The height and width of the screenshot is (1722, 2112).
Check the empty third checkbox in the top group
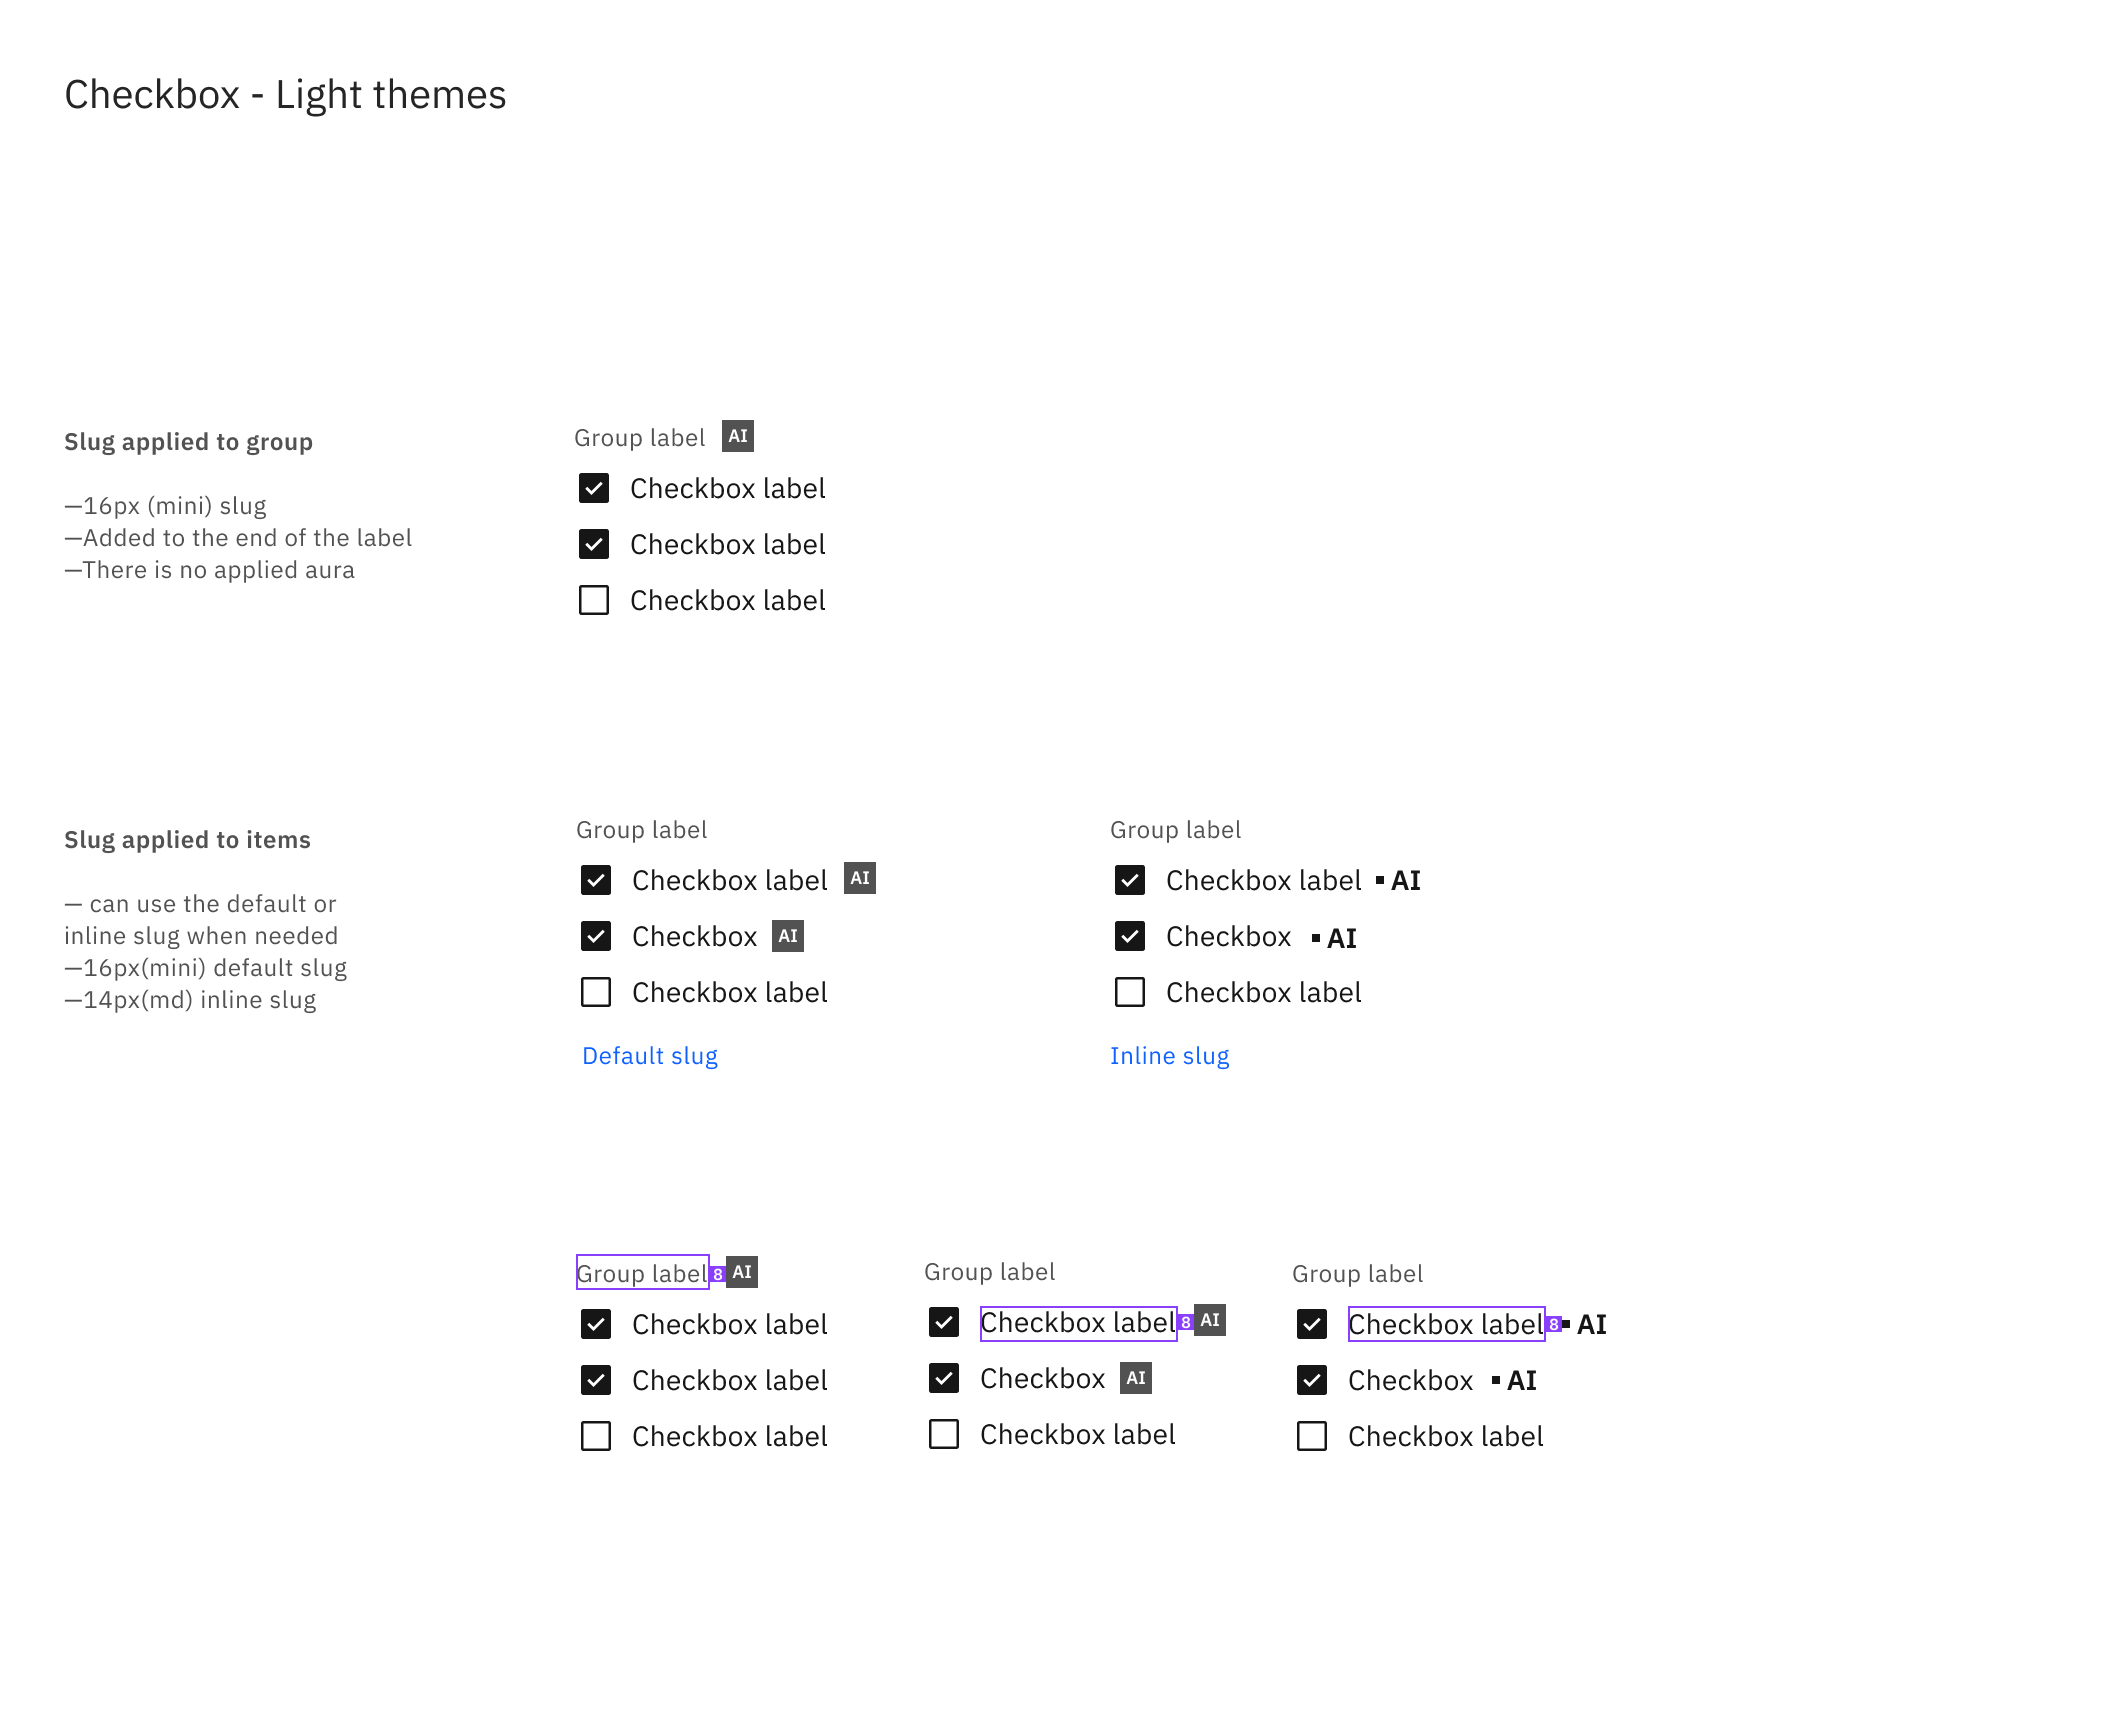coord(594,600)
